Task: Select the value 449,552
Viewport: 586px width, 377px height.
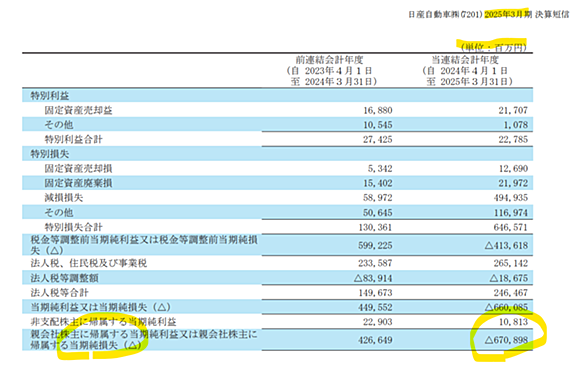Action: (x=375, y=307)
